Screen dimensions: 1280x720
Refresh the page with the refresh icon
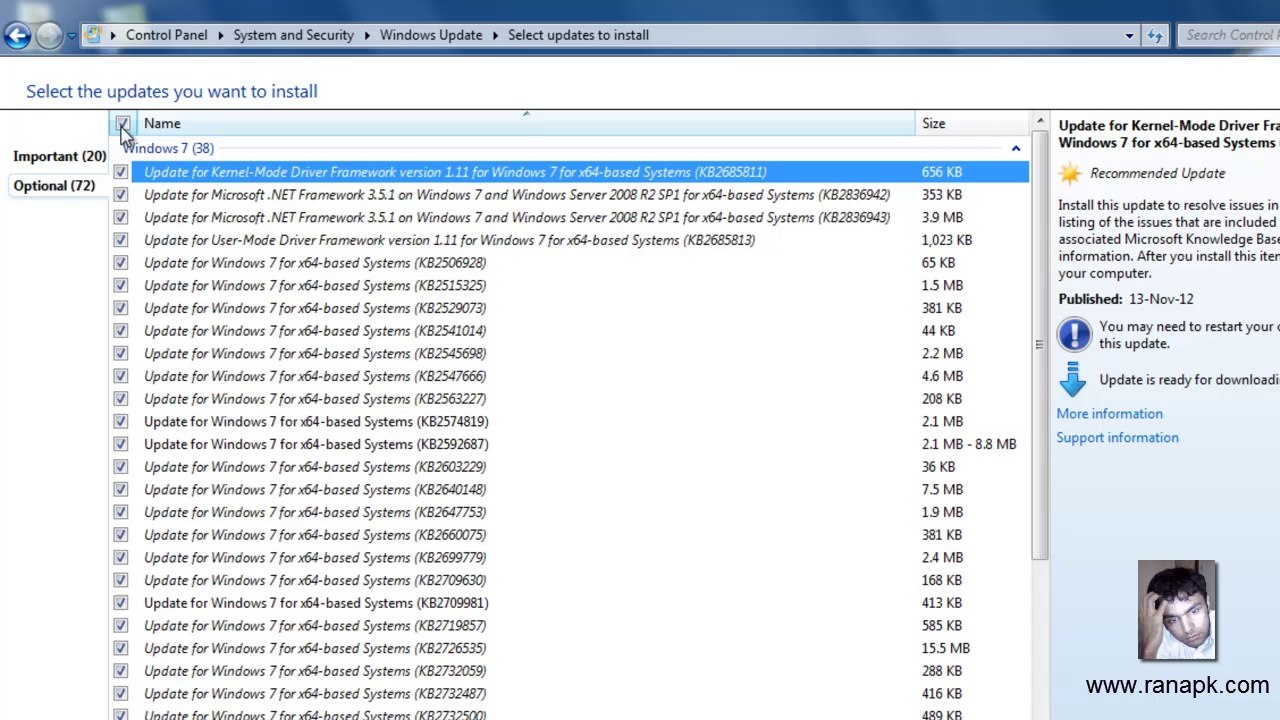(x=1155, y=35)
